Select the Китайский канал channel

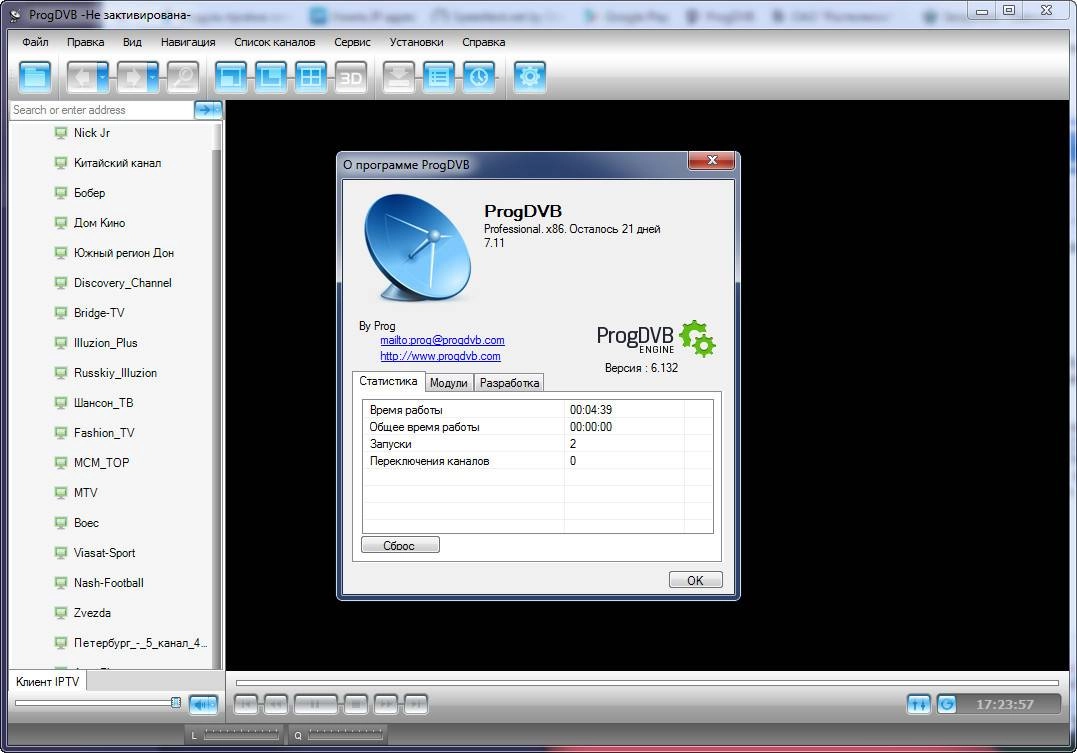tap(117, 163)
